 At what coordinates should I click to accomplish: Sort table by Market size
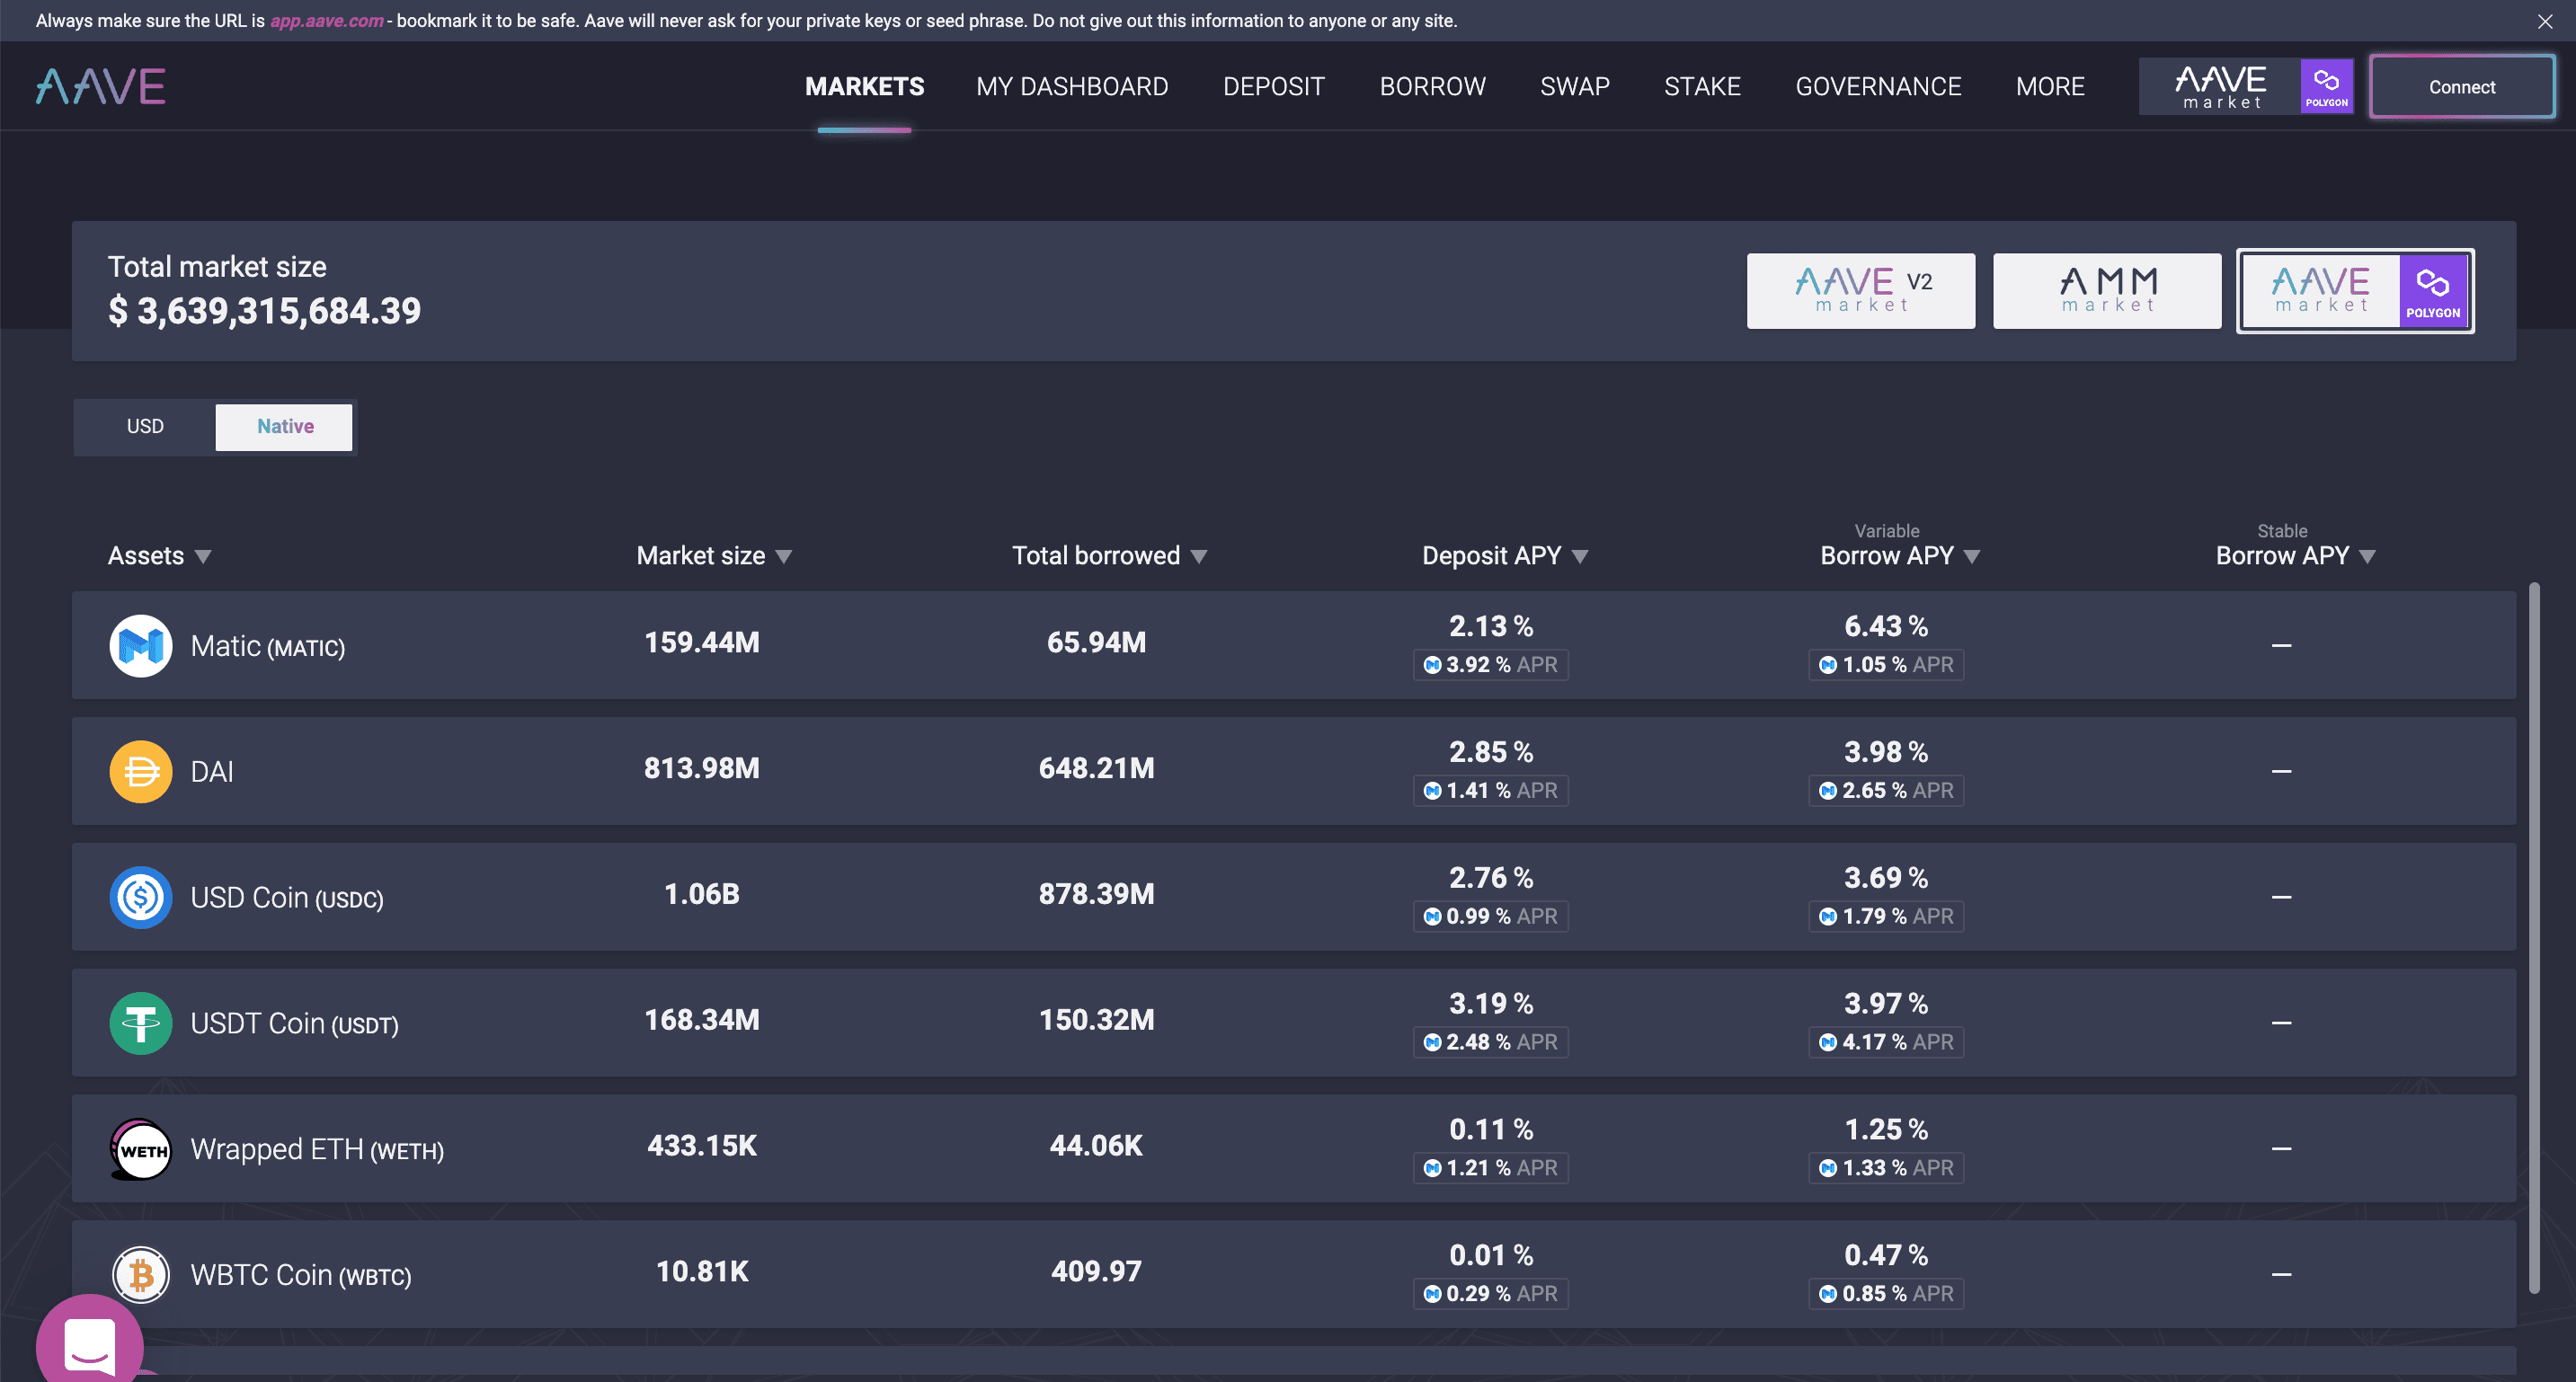point(714,556)
